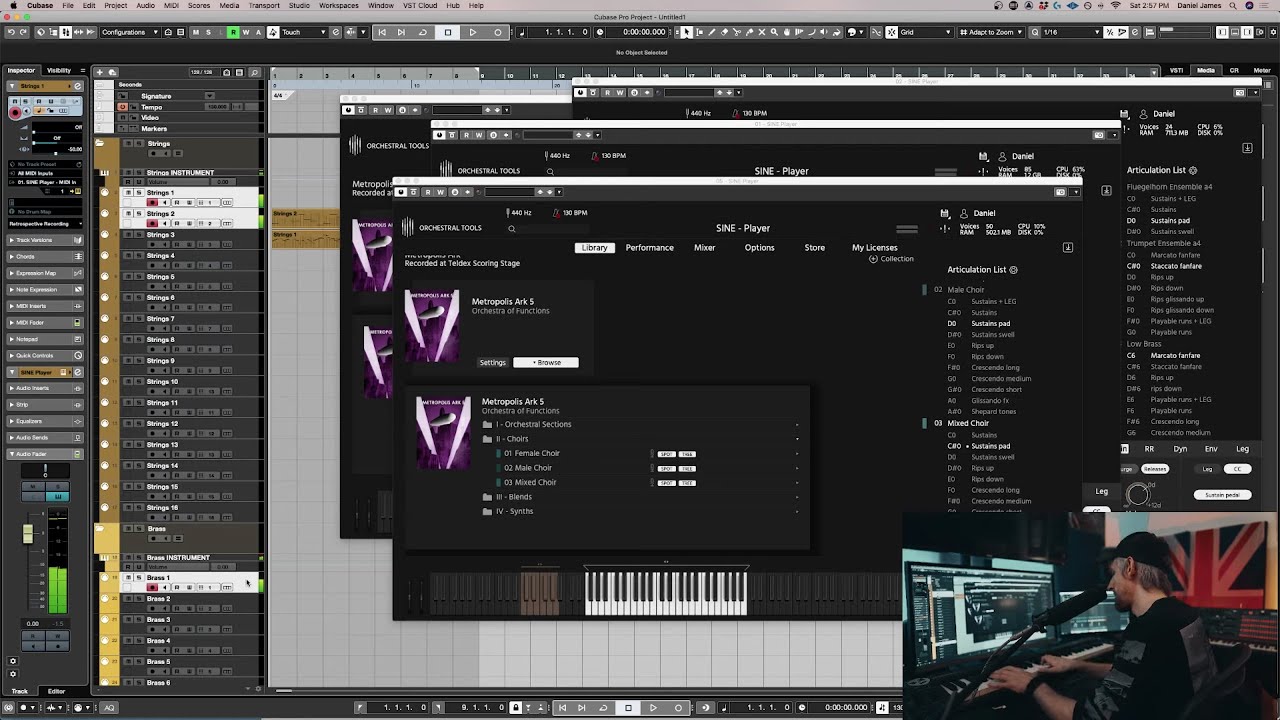Open the 1/16 quantize preset dropdown
The image size is (1280, 720).
tap(1070, 32)
